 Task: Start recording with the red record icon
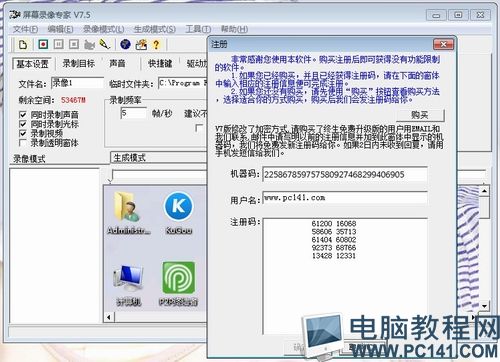43,44
